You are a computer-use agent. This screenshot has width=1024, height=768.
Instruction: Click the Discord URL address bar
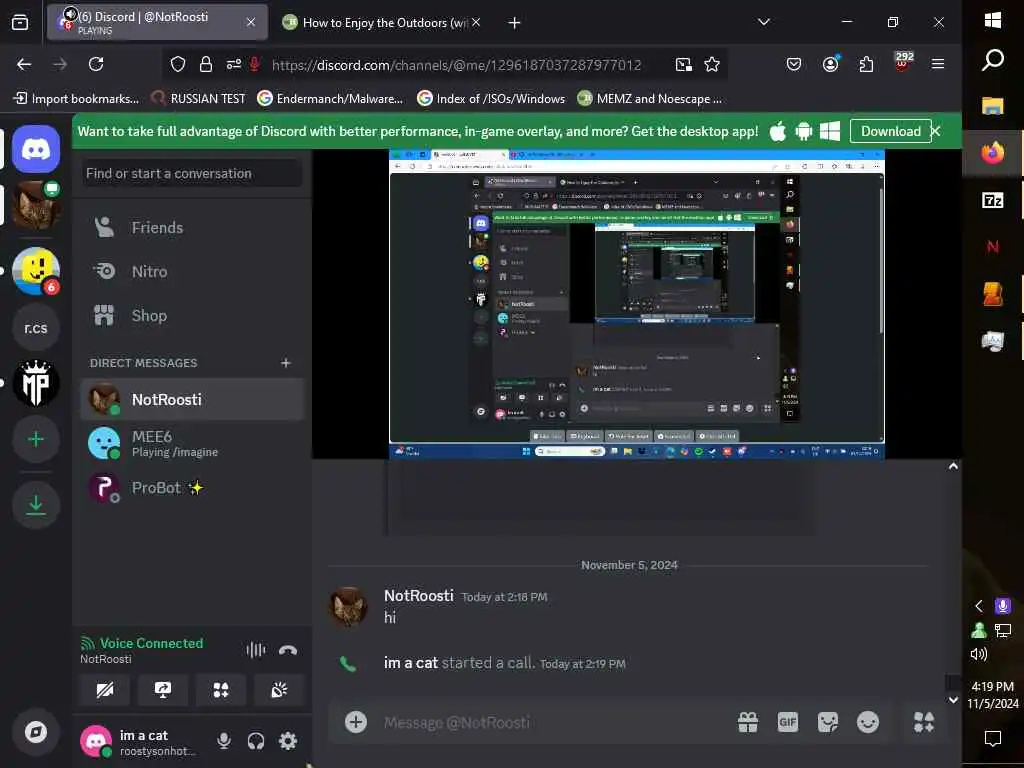[x=456, y=65]
